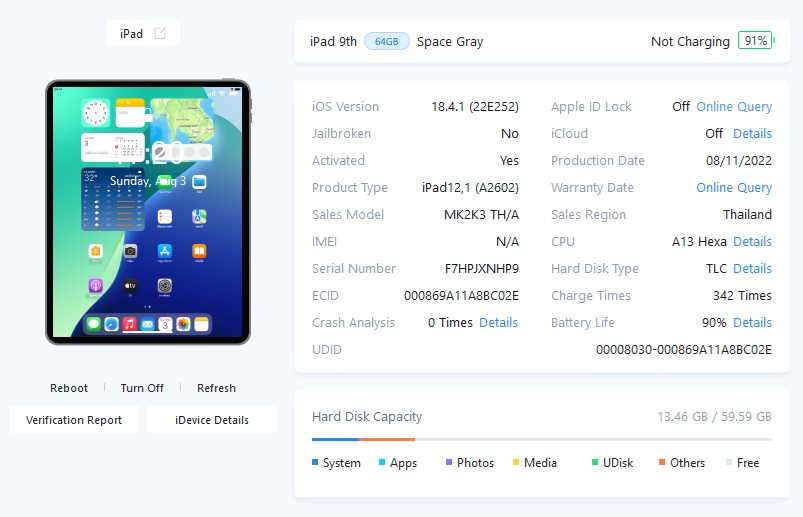The width and height of the screenshot is (803, 517).
Task: Click the 91% battery indicator icon
Action: tap(756, 40)
